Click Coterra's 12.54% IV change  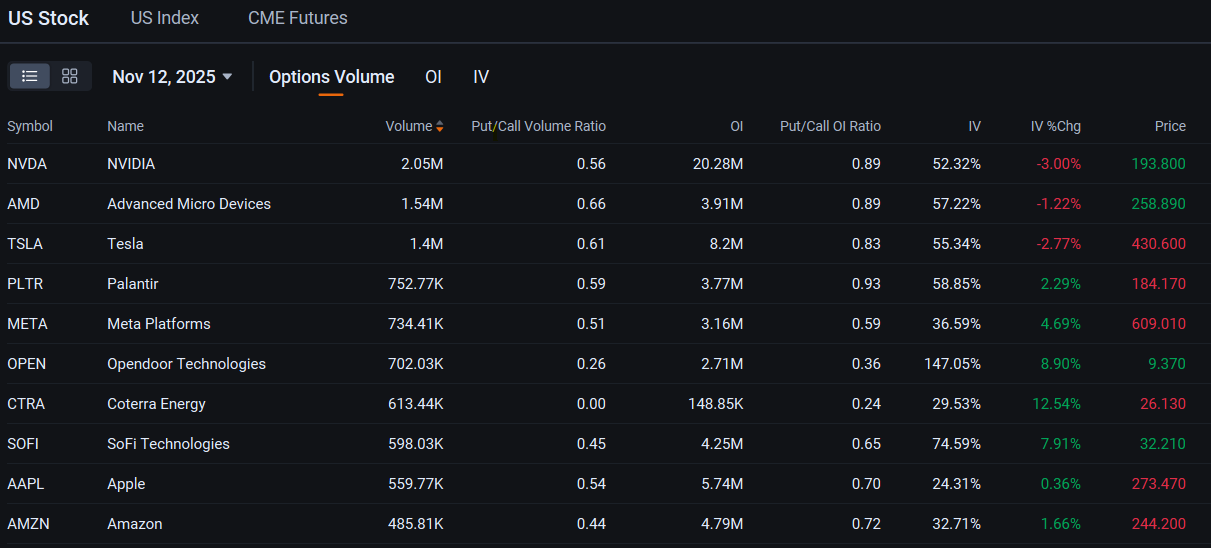[x=1056, y=404]
